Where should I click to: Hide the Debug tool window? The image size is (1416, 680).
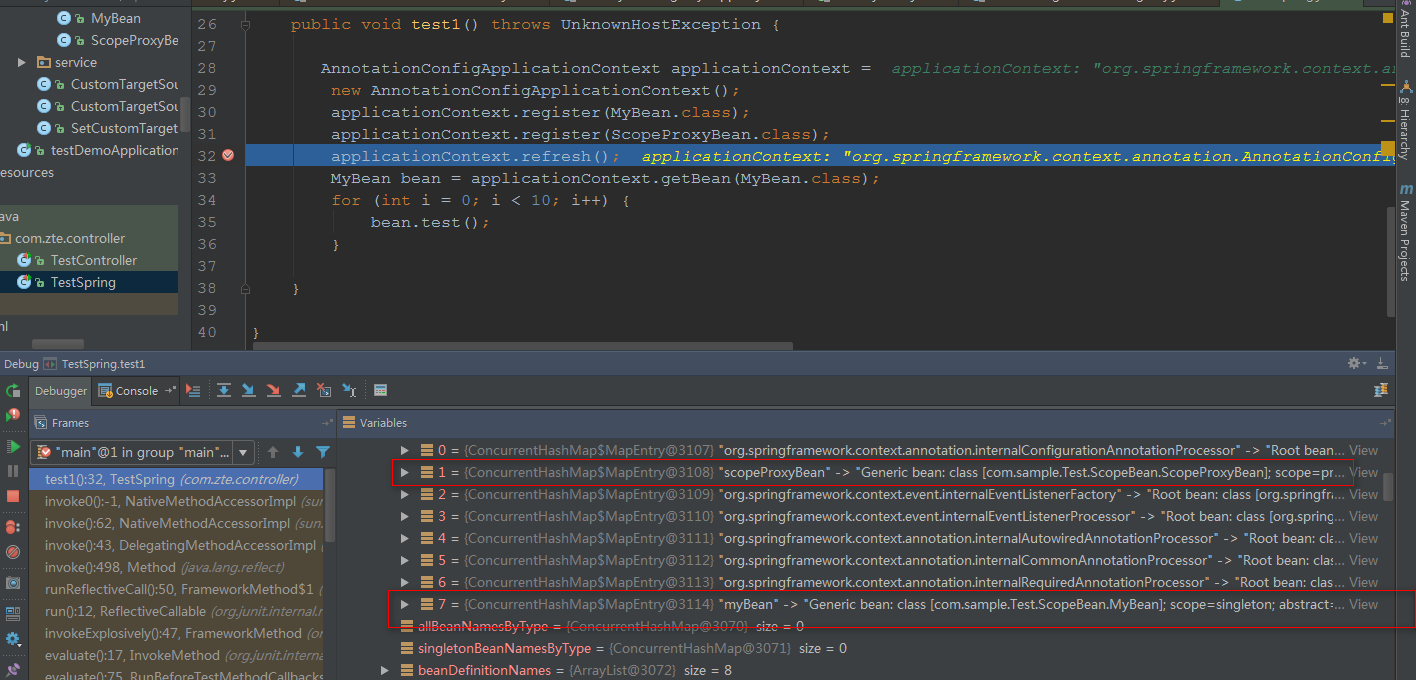[x=1383, y=363]
